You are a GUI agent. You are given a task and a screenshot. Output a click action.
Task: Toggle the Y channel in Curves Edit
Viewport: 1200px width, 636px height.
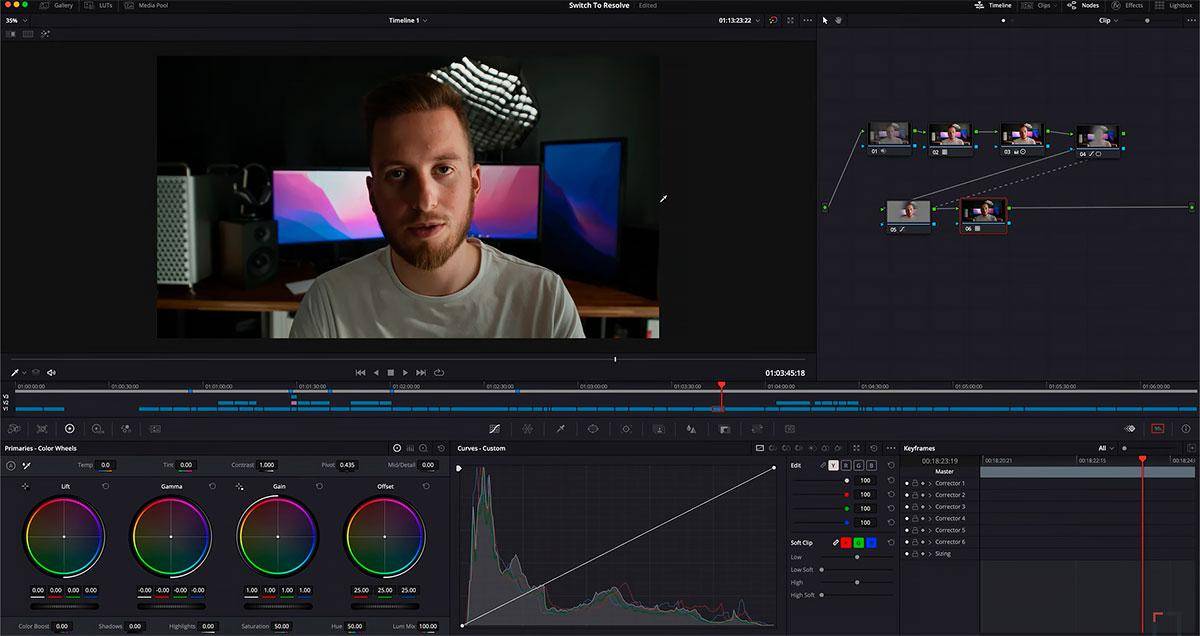[x=833, y=465]
